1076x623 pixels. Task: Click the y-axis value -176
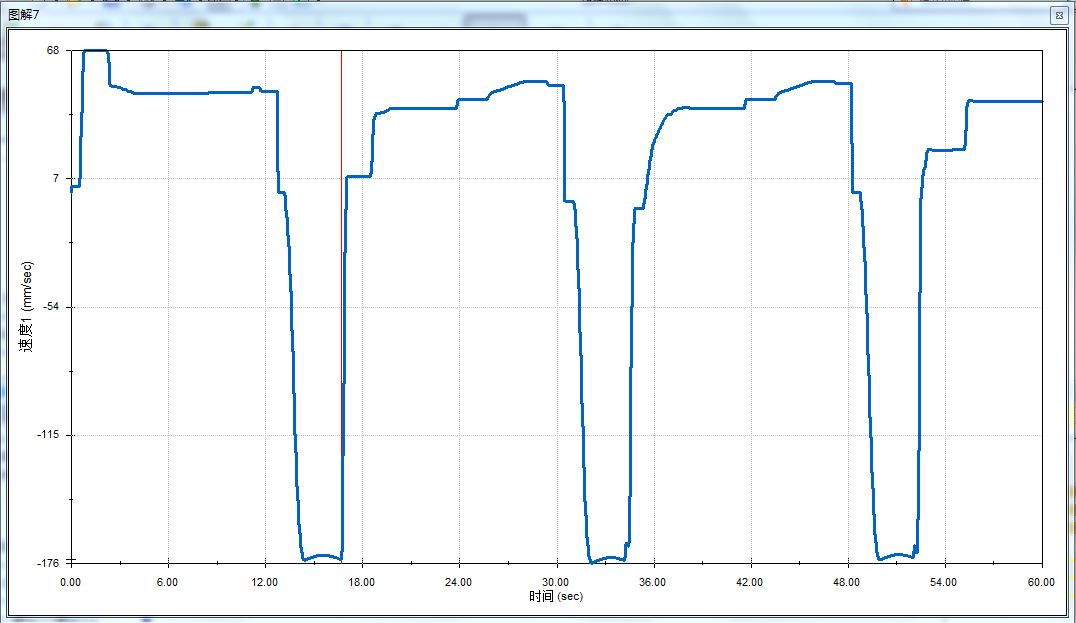(x=49, y=563)
